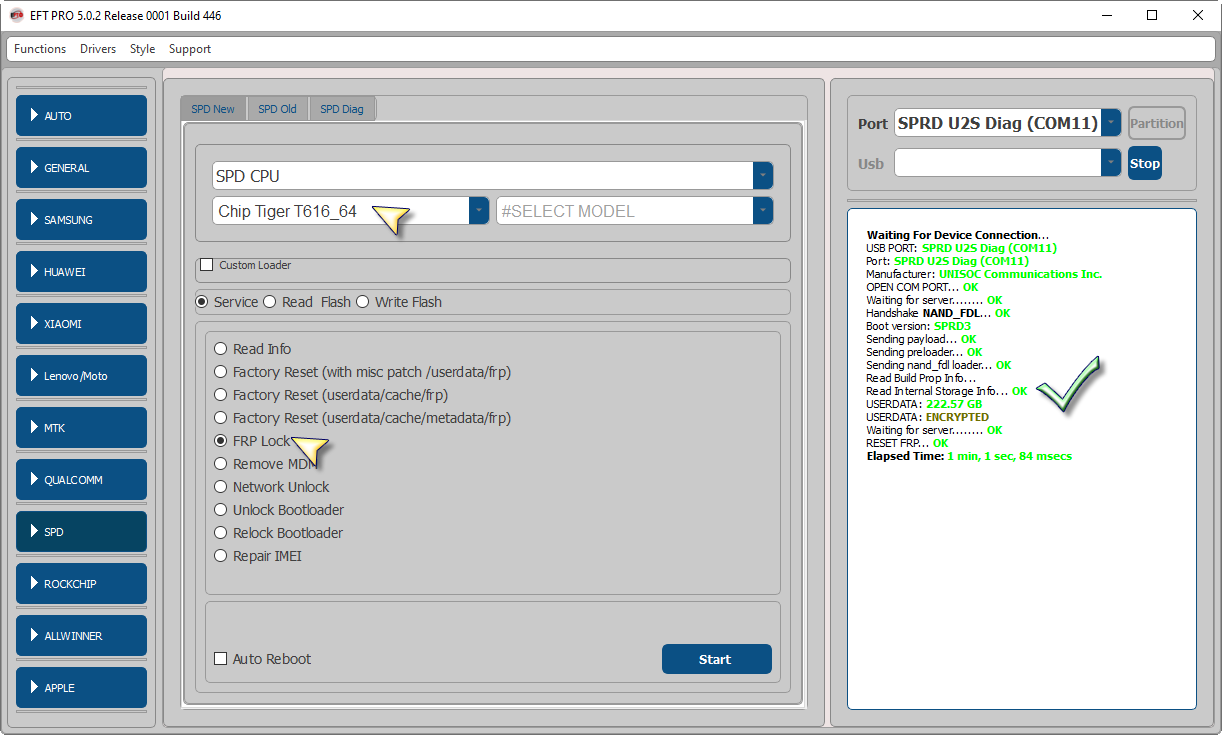Screen dimensions: 1222x735
Task: Select Factory Reset (userdata/cache/frp) option
Action: point(221,395)
